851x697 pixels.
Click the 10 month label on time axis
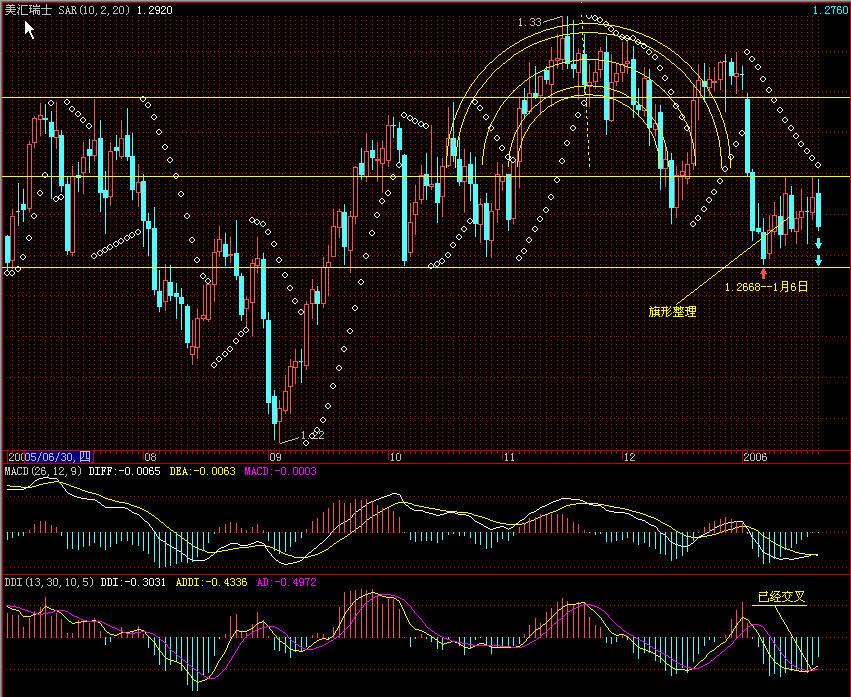(396, 457)
